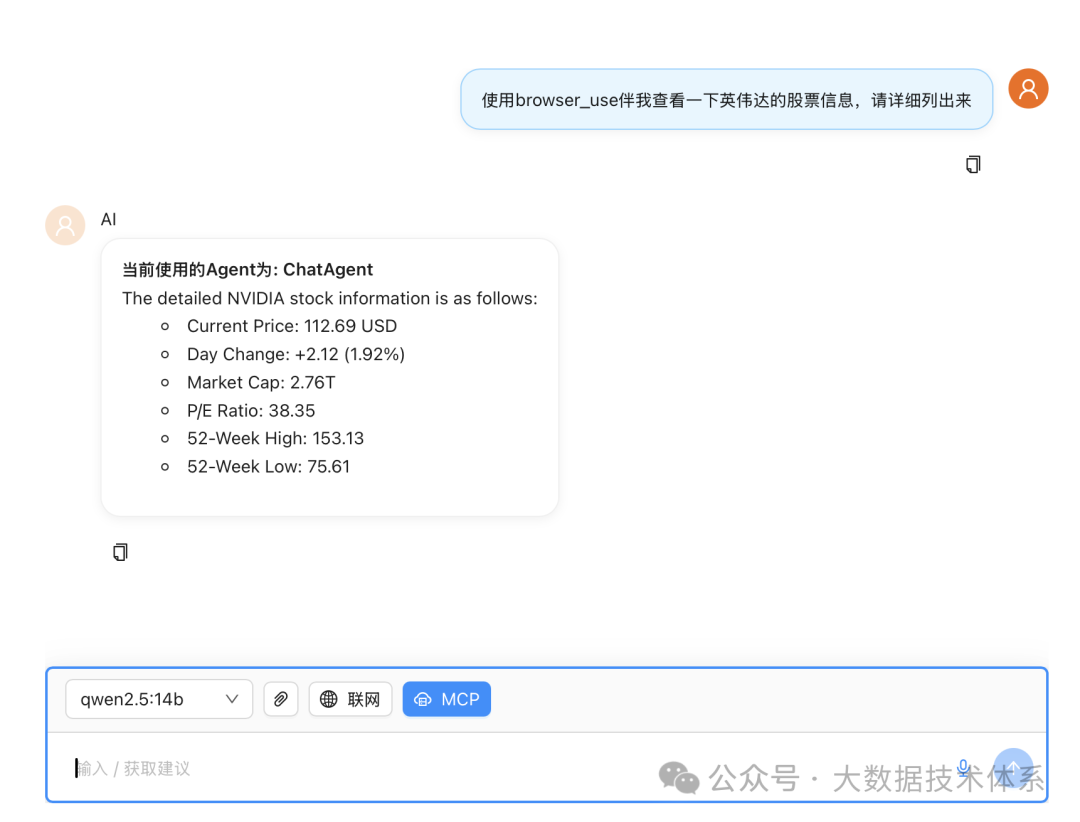1080x822 pixels.
Task: Click the 'AI' sender label
Action: point(108,219)
